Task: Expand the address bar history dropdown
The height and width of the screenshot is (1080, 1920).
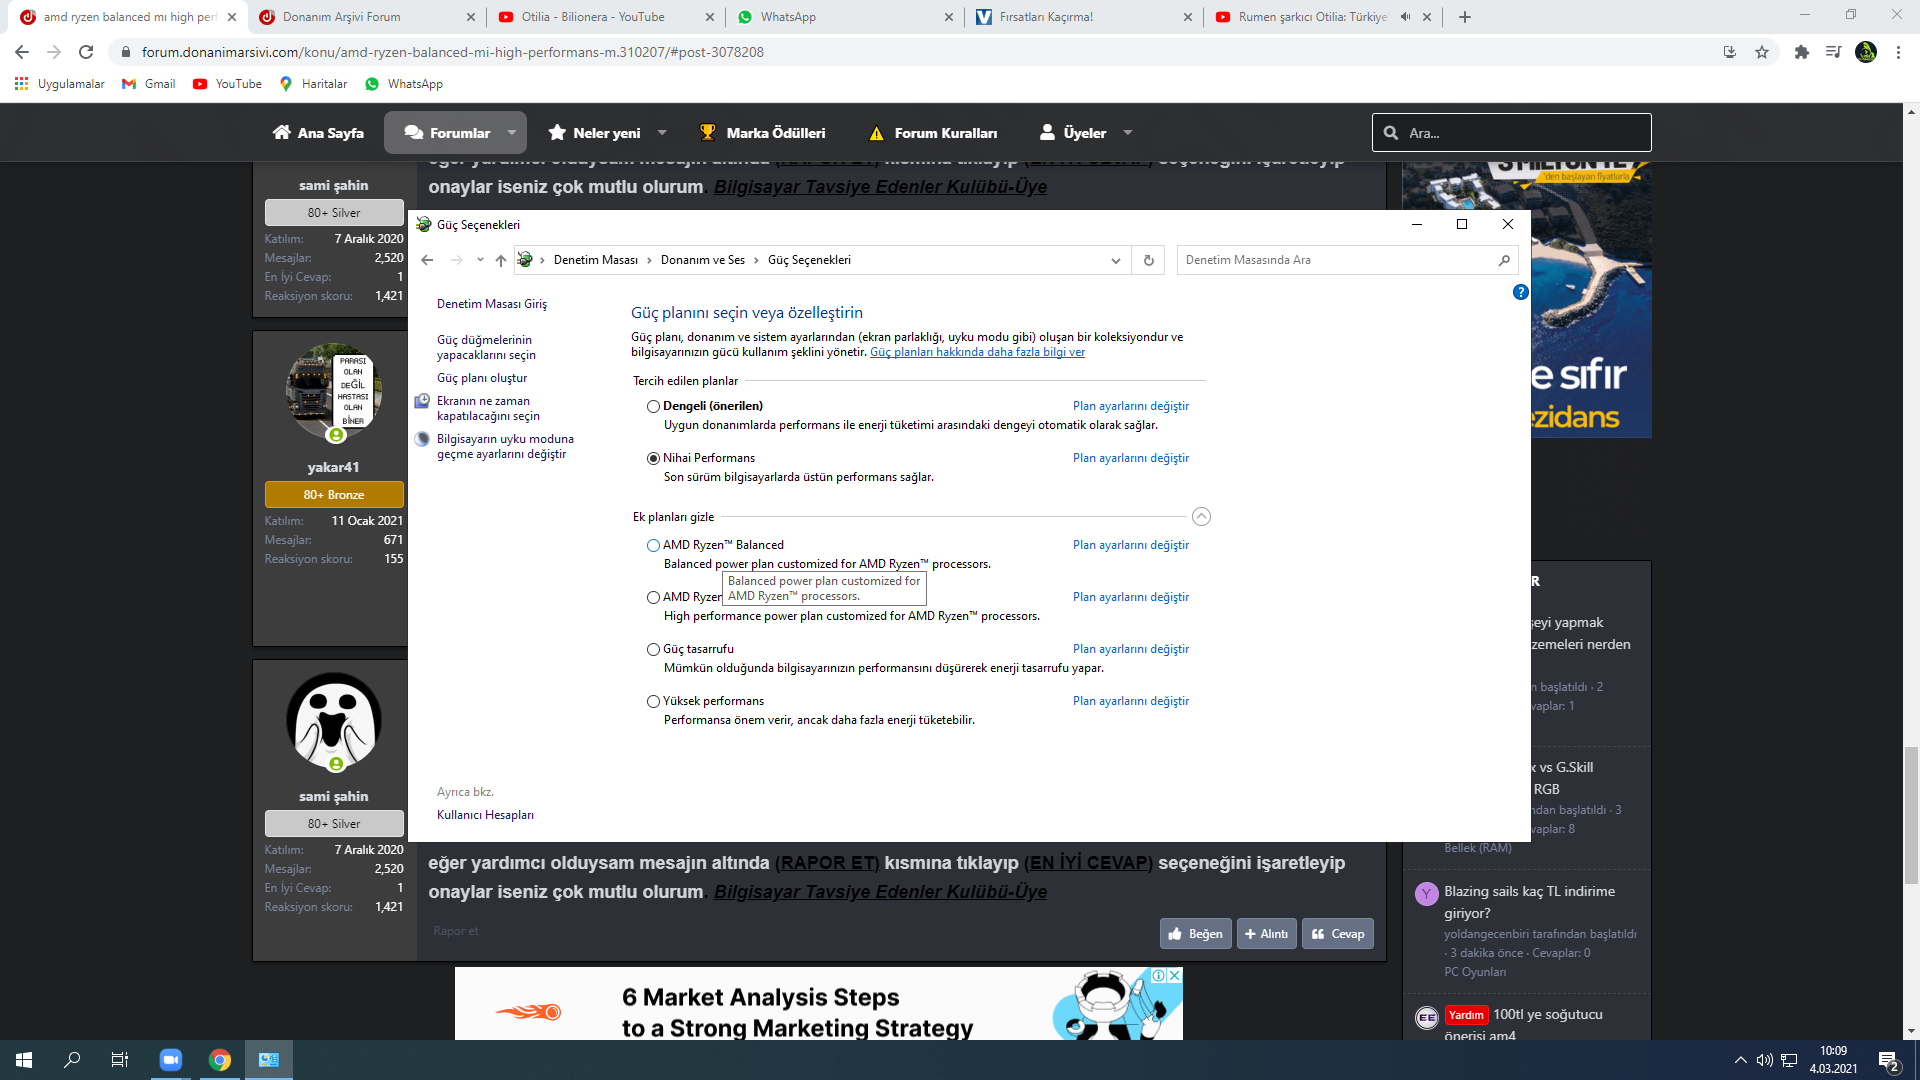Action: 1116,260
